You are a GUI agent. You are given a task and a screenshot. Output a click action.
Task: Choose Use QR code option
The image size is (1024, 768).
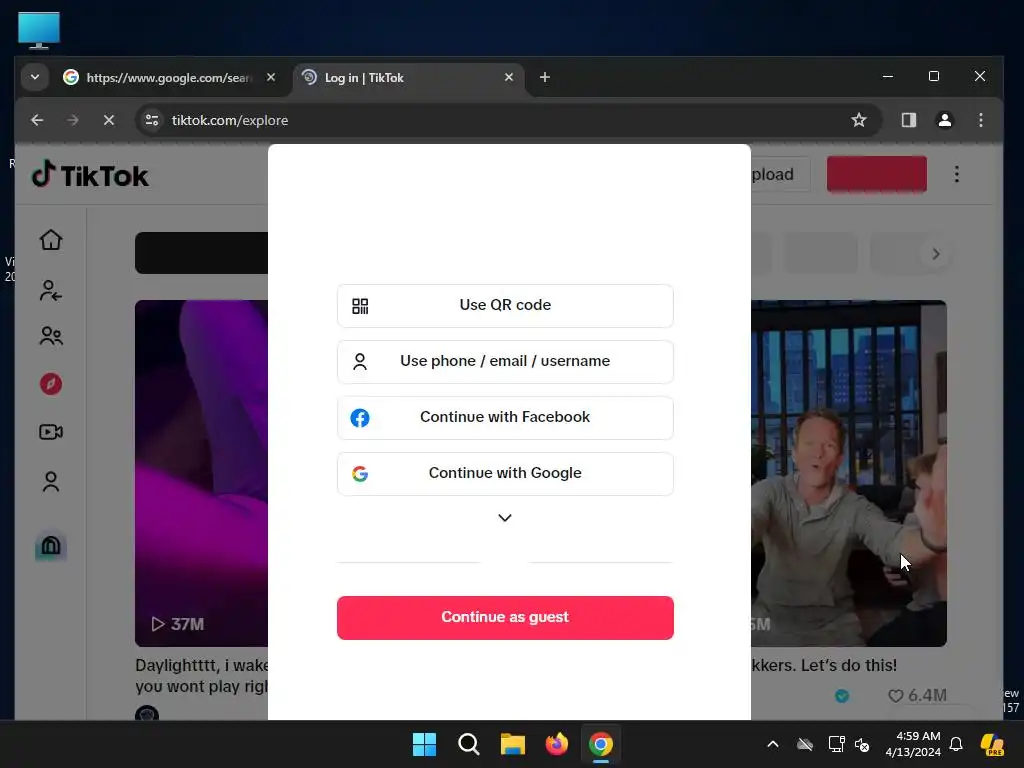pyautogui.click(x=505, y=306)
